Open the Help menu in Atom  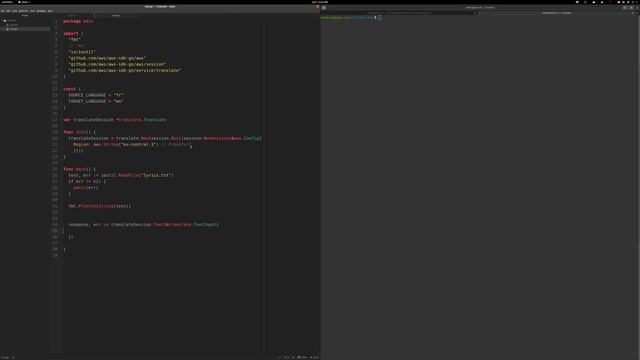[50, 11]
